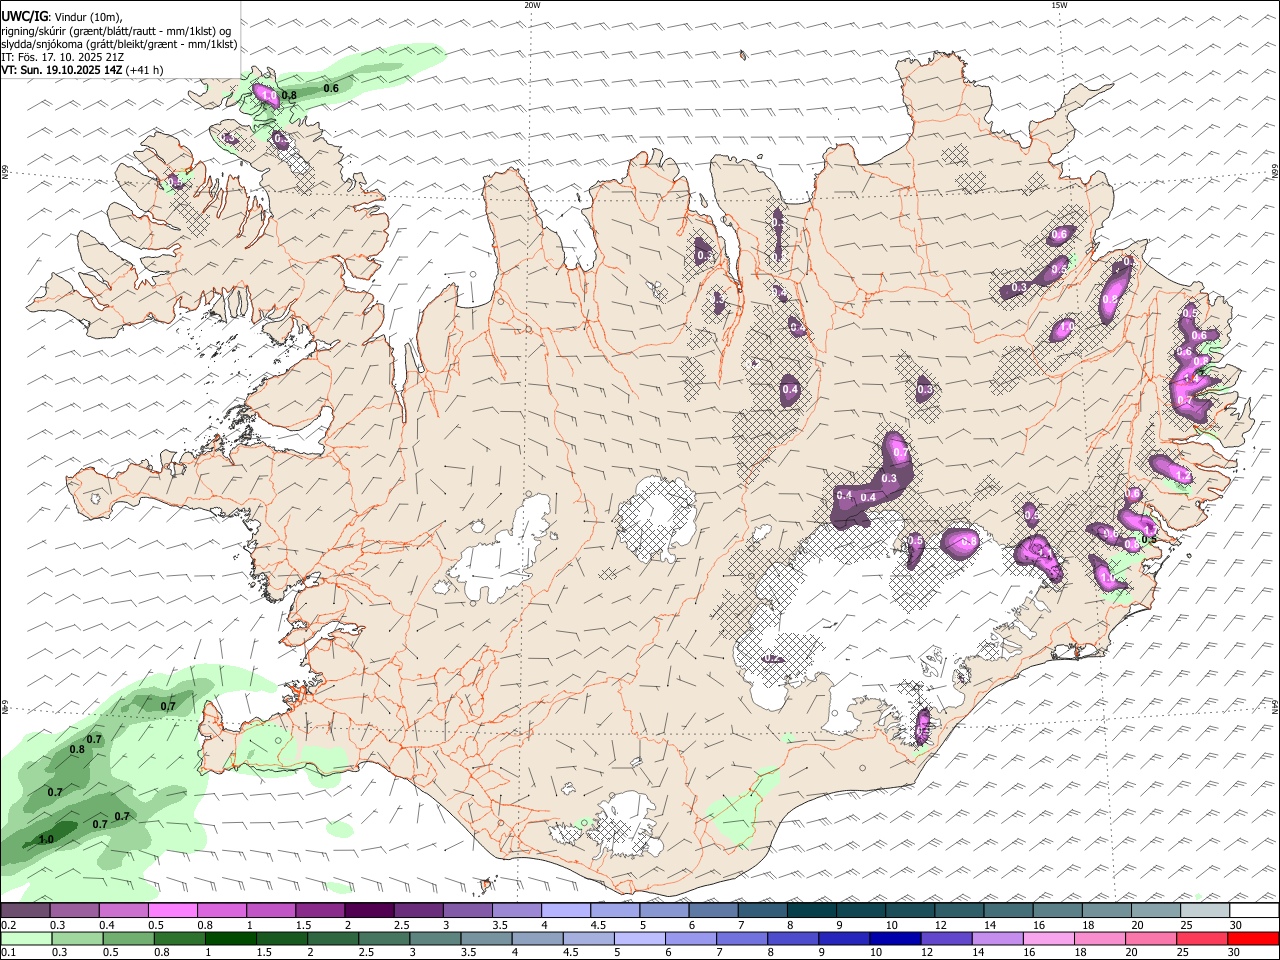
Task: Click the bright pink 0.5 swatch in the upper legend row
Action: [x=172, y=911]
